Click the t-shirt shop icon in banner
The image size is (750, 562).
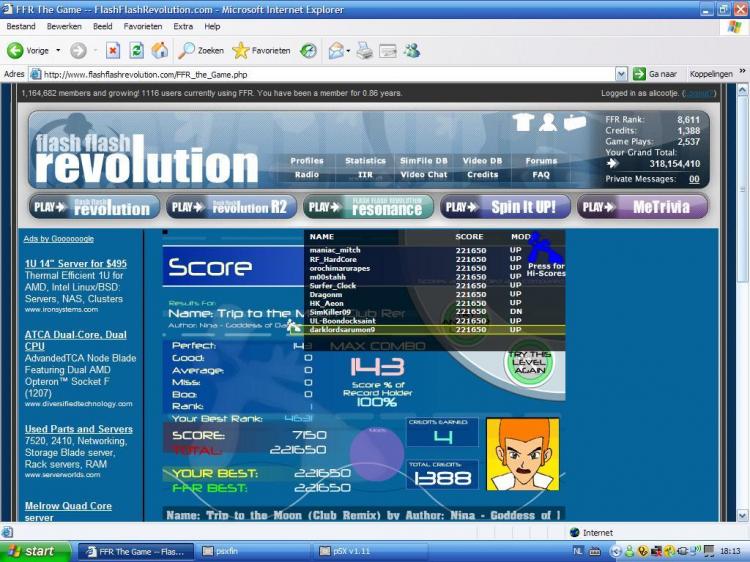523,122
